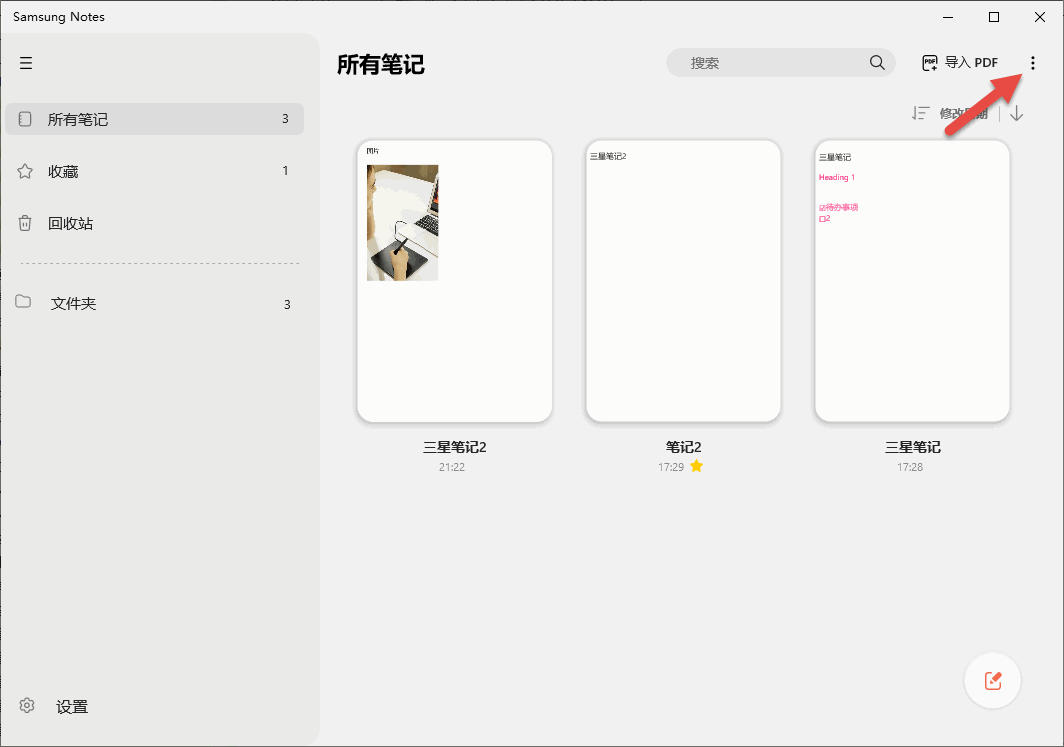This screenshot has height=747, width=1064.
Task: Open the three-dot more options menu
Action: point(1033,63)
